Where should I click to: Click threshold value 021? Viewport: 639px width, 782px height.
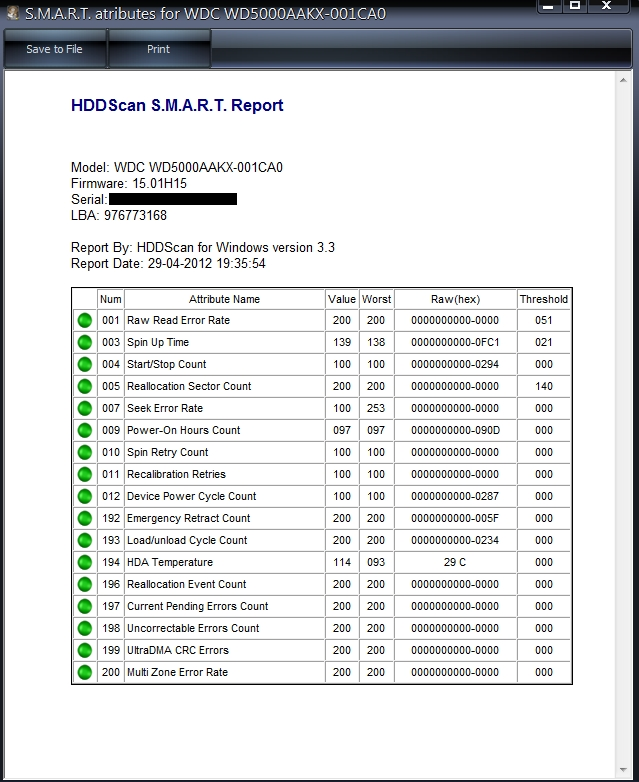coord(544,342)
